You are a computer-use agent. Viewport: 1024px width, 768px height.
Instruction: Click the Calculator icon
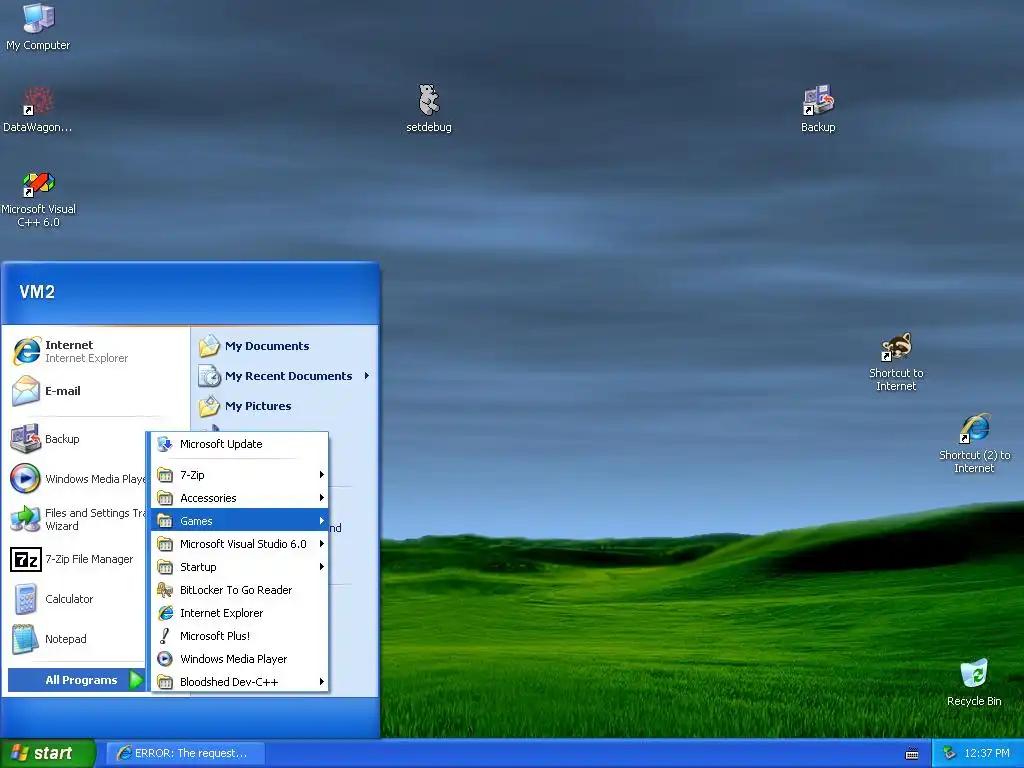(25, 598)
